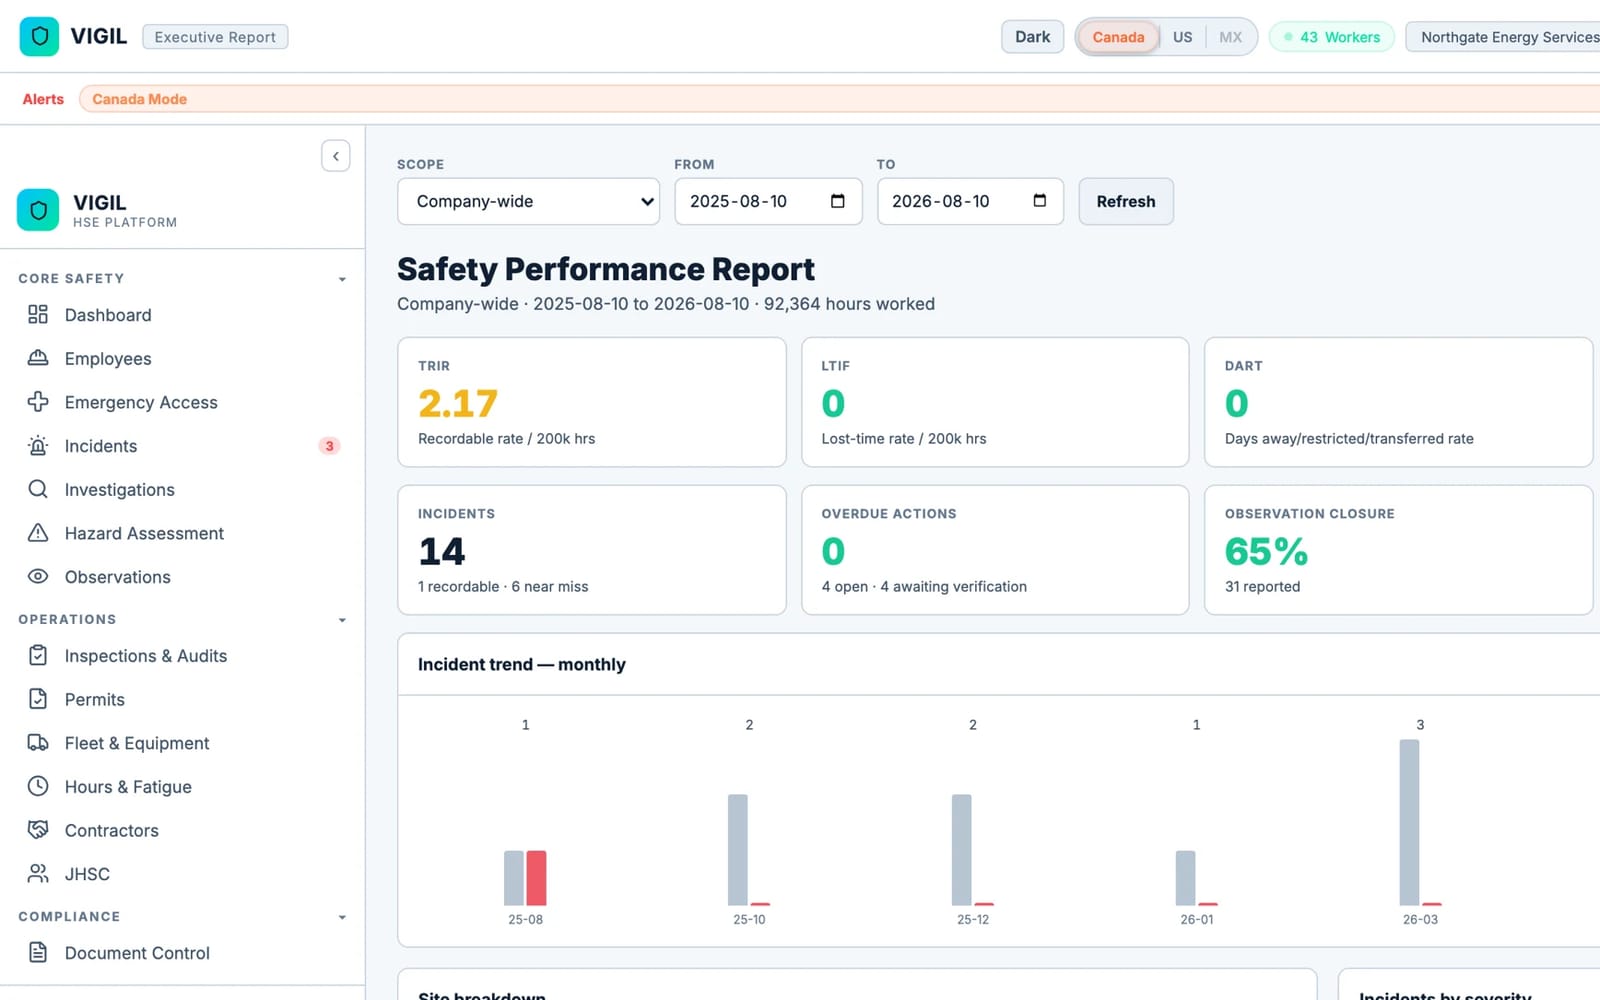Click the Refresh button
This screenshot has width=1600, height=1000.
pyautogui.click(x=1126, y=201)
